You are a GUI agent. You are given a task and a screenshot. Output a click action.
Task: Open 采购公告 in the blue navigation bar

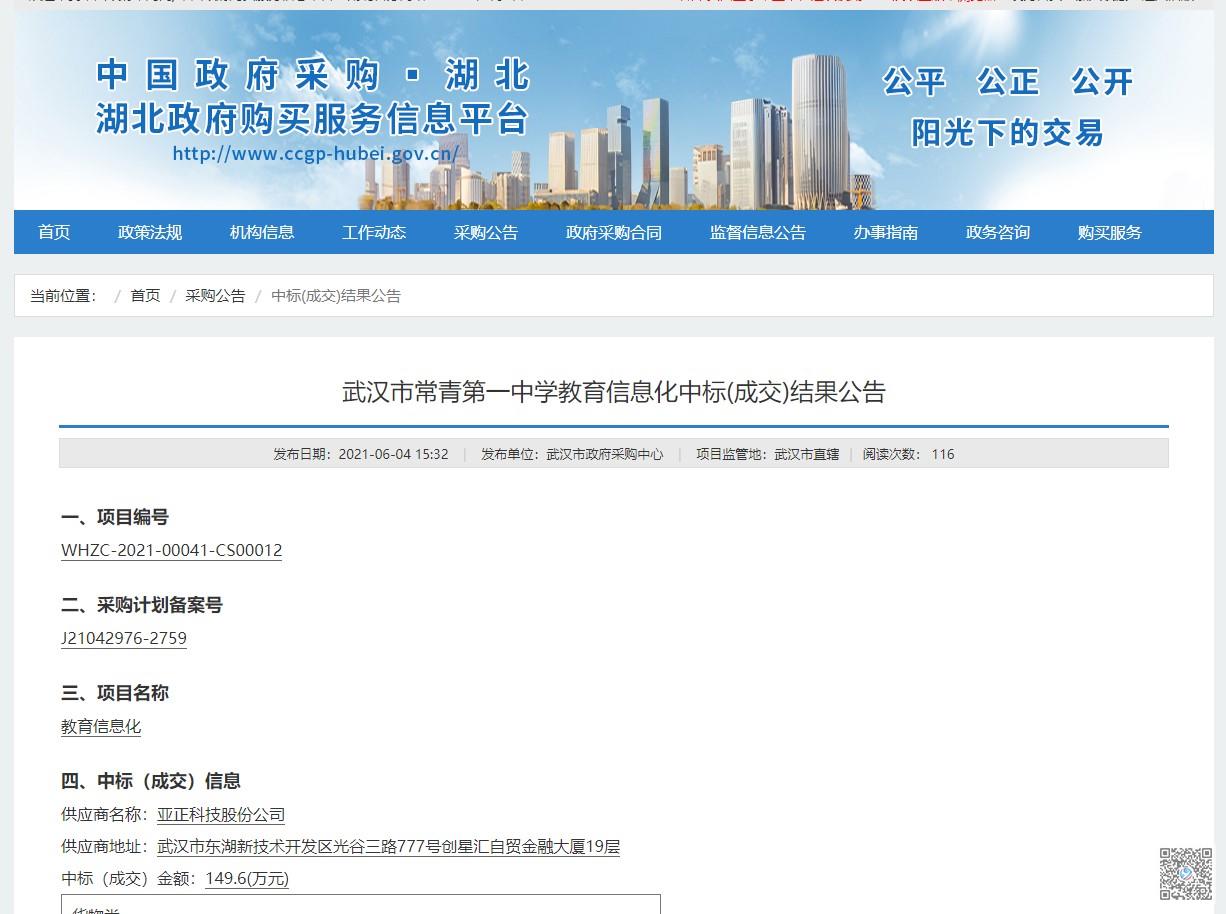click(x=486, y=232)
